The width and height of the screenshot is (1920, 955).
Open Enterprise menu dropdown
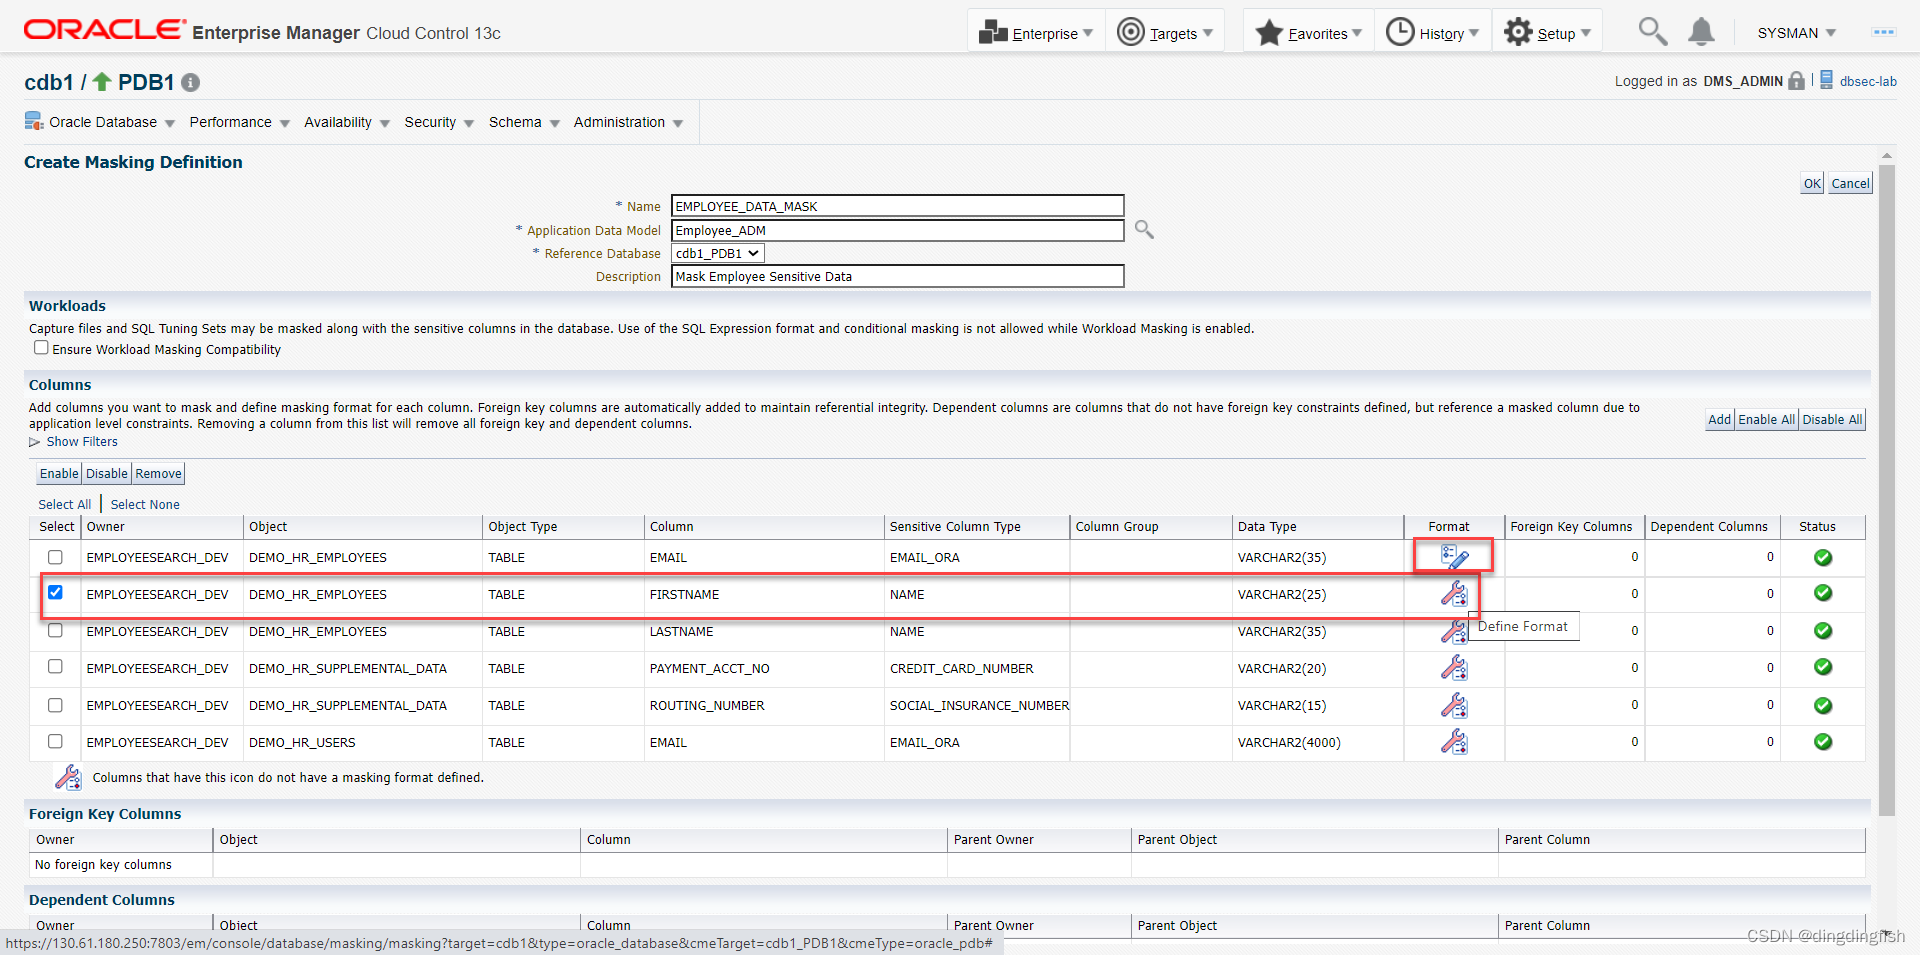(1036, 32)
